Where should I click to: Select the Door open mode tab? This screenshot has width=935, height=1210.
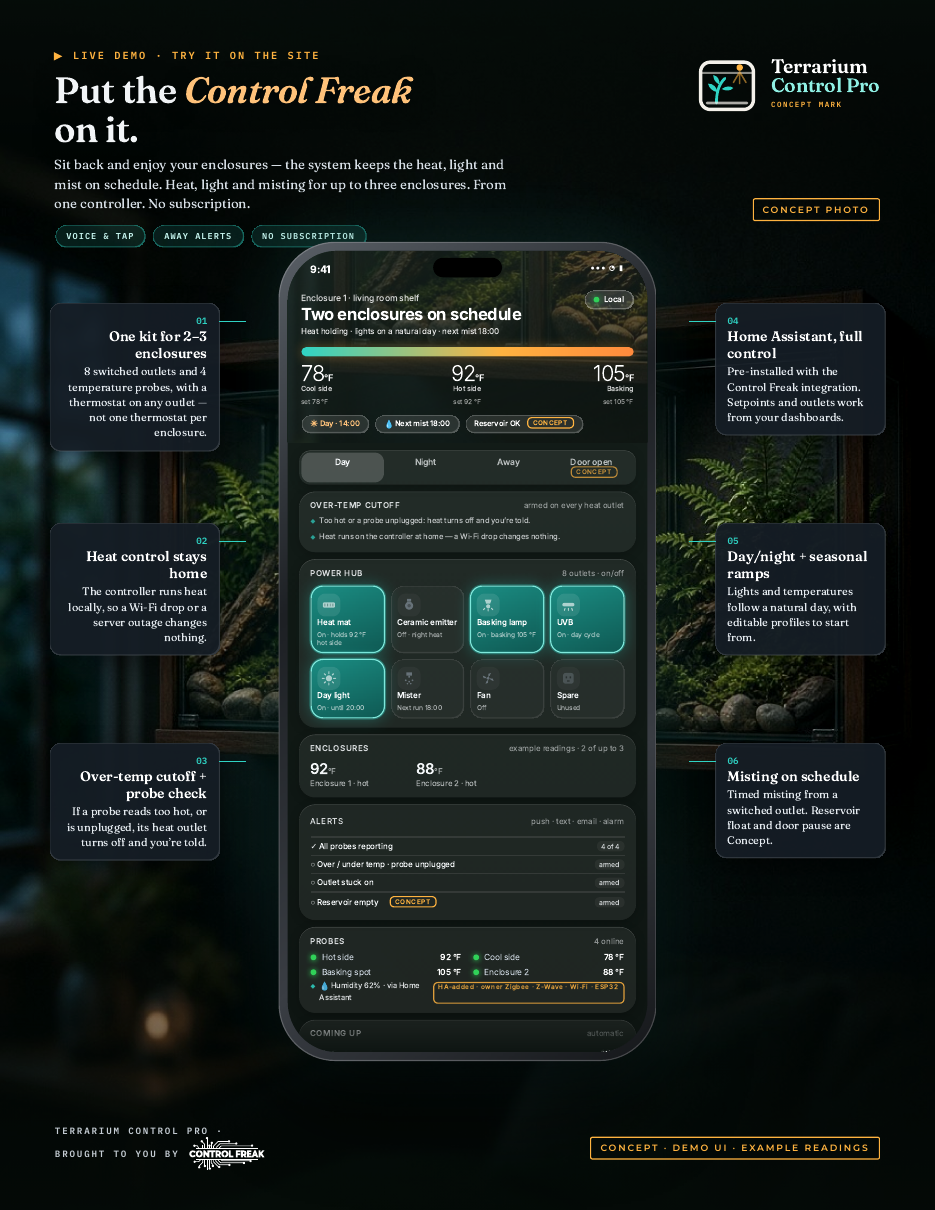pos(592,467)
